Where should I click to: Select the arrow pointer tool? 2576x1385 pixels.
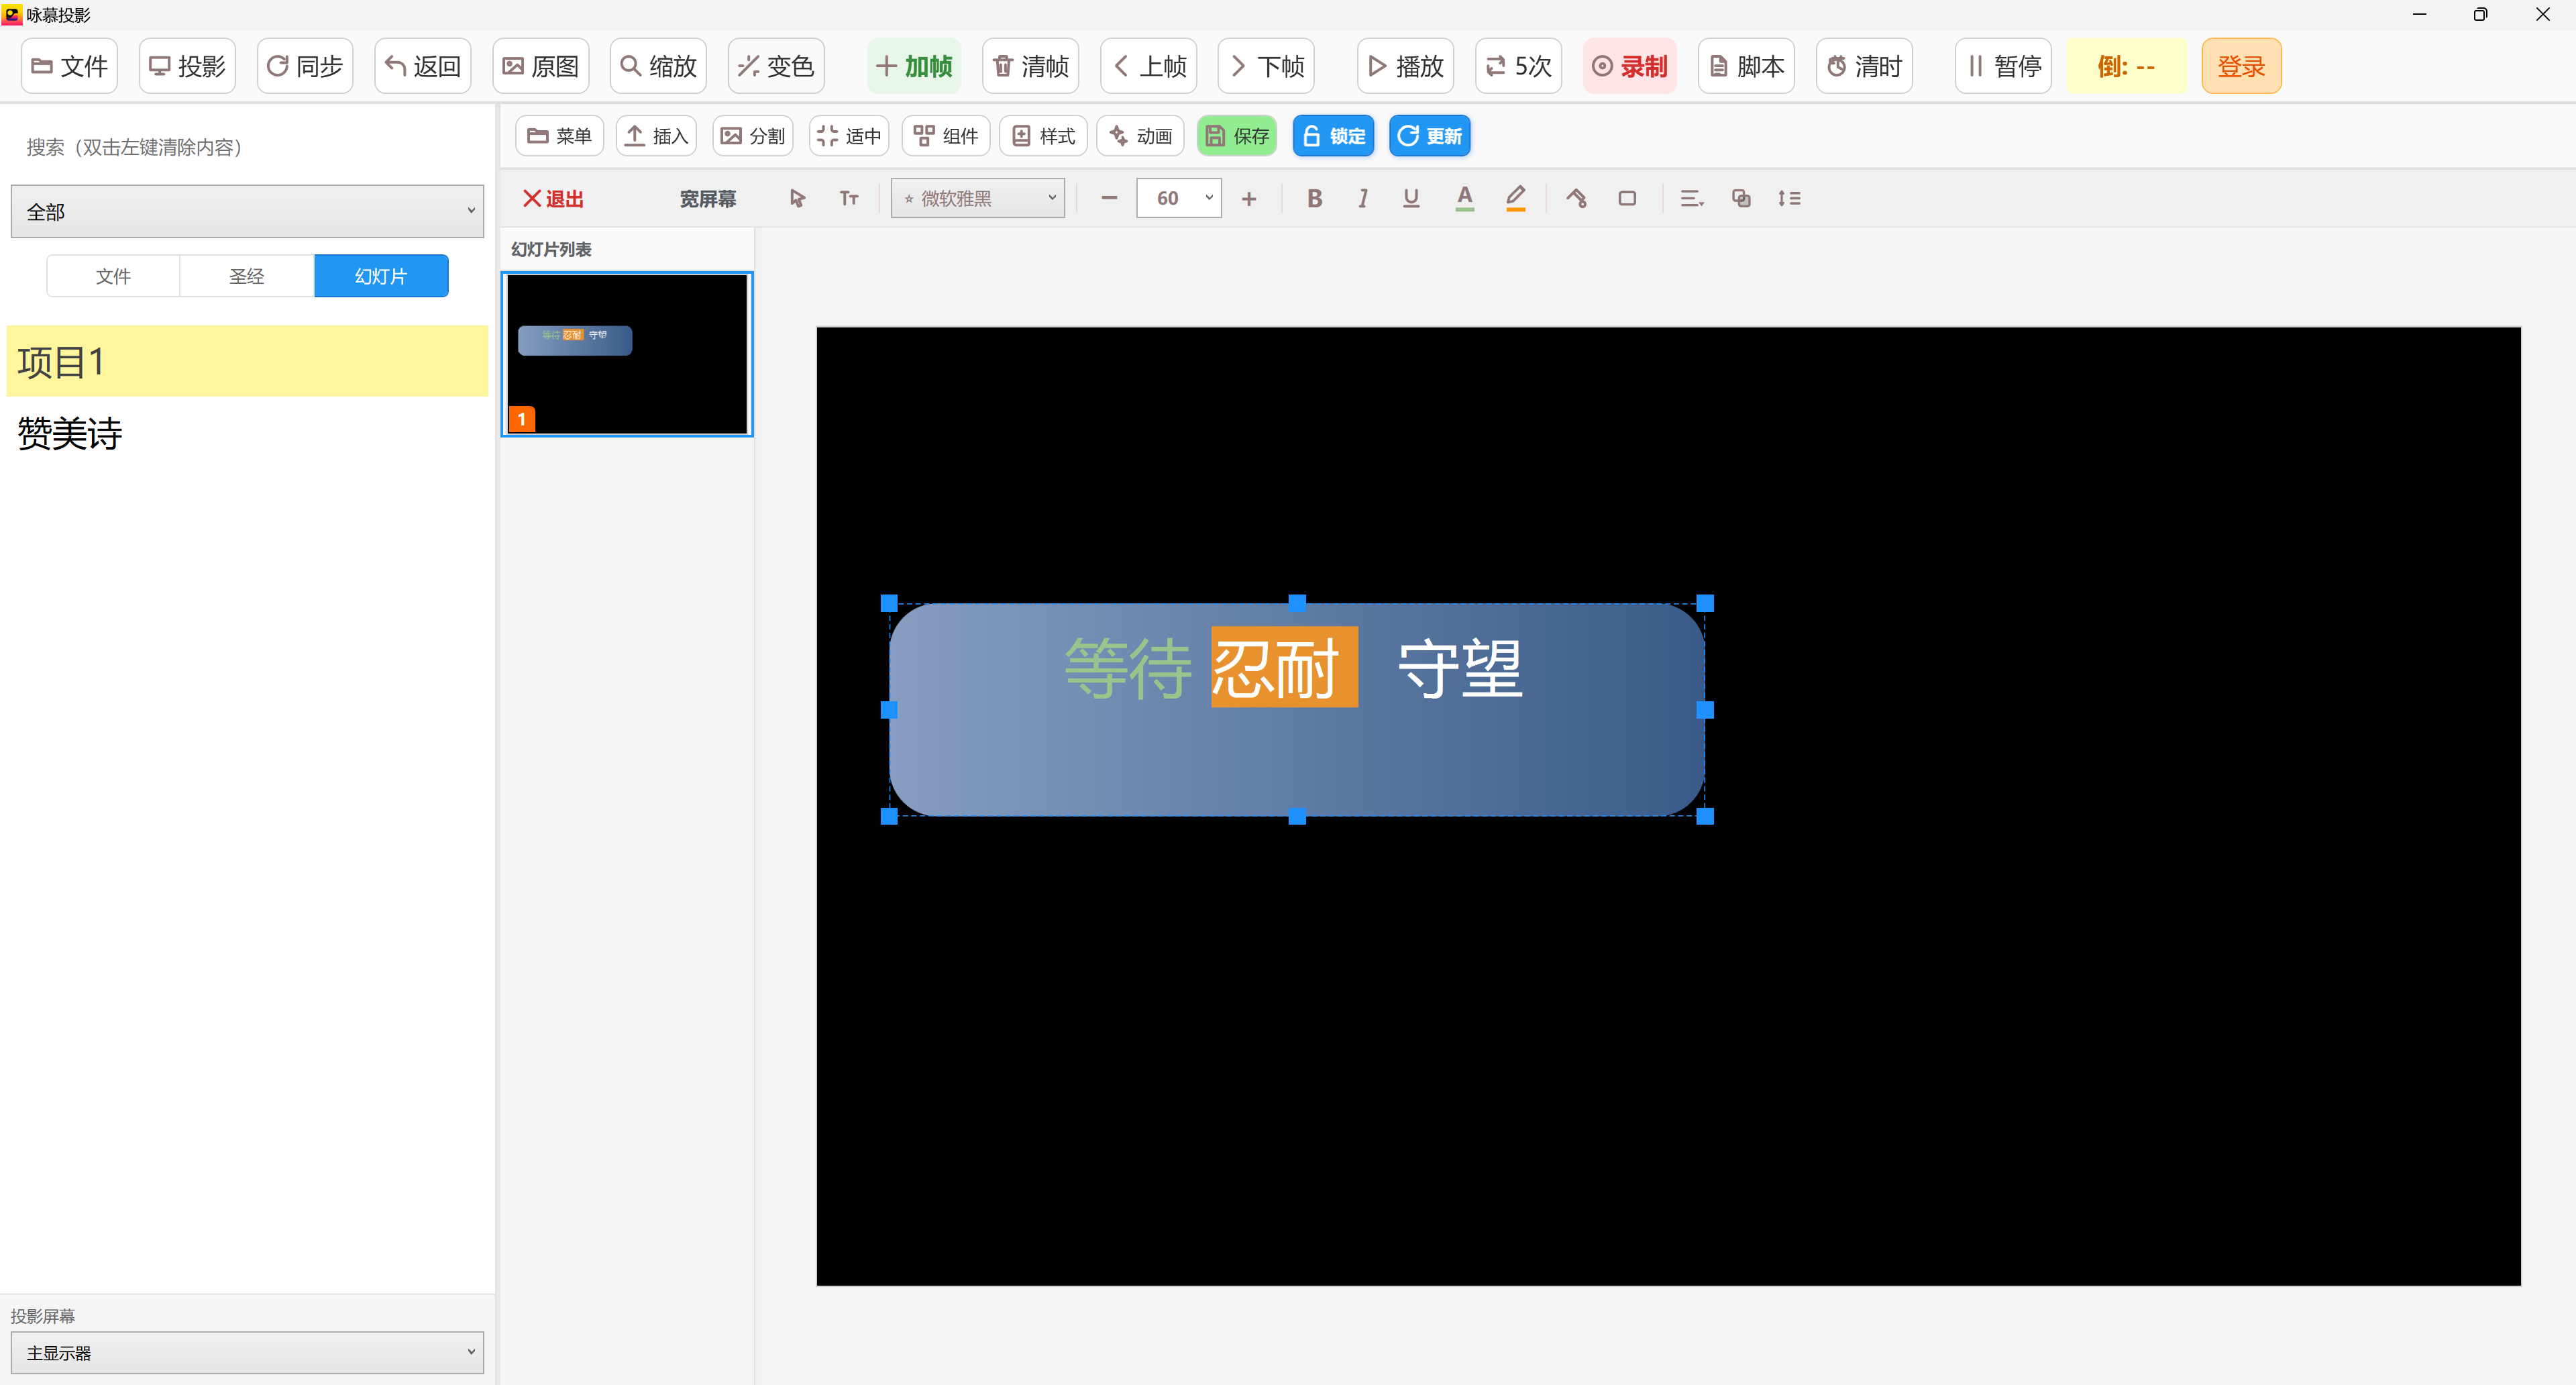[797, 198]
